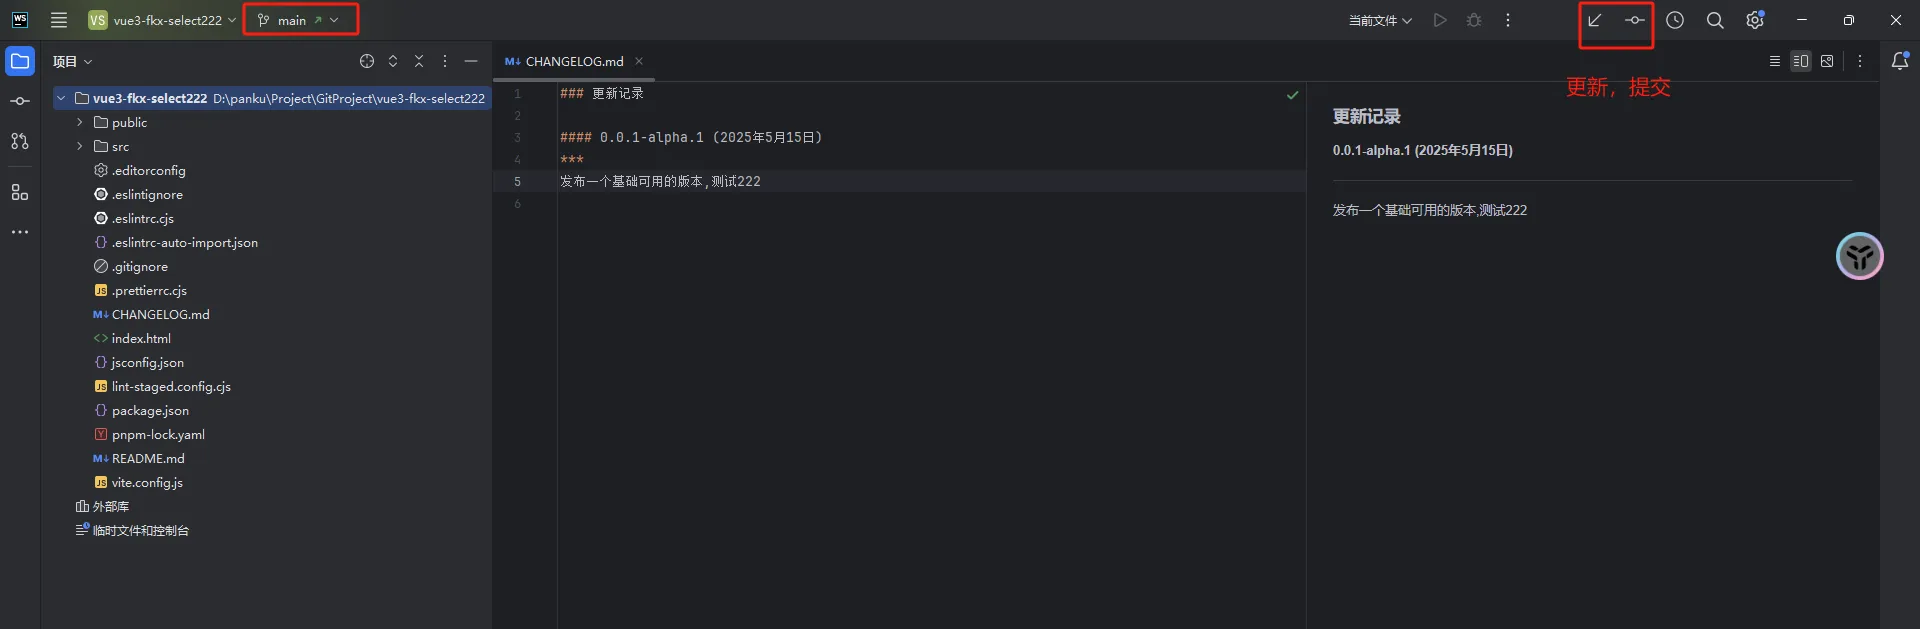Open local history via the clock icon
This screenshot has height=629, width=1920.
pyautogui.click(x=1675, y=19)
